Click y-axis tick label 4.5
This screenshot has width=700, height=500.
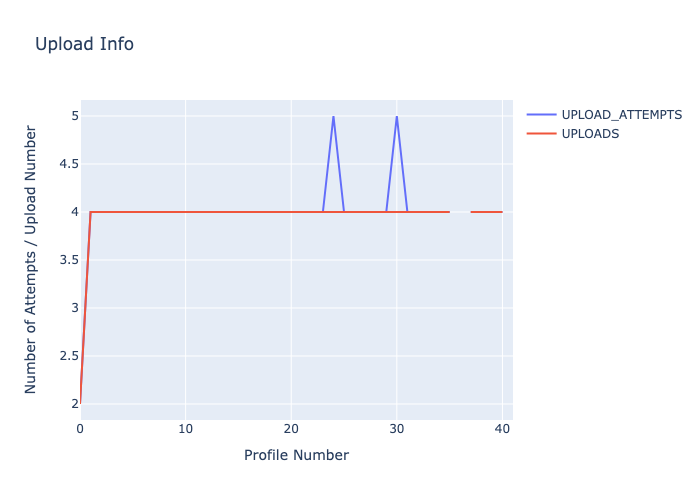[x=64, y=164]
